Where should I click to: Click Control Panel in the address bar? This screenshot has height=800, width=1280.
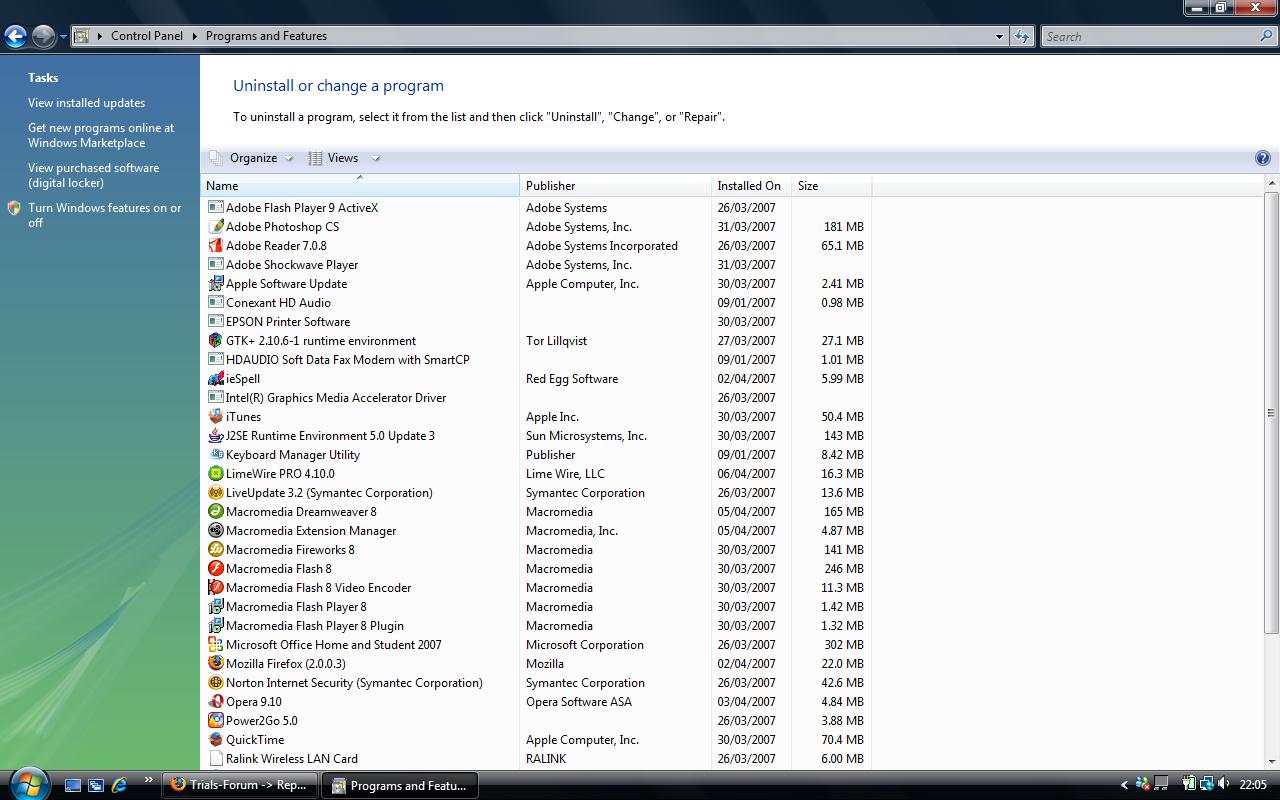(147, 36)
